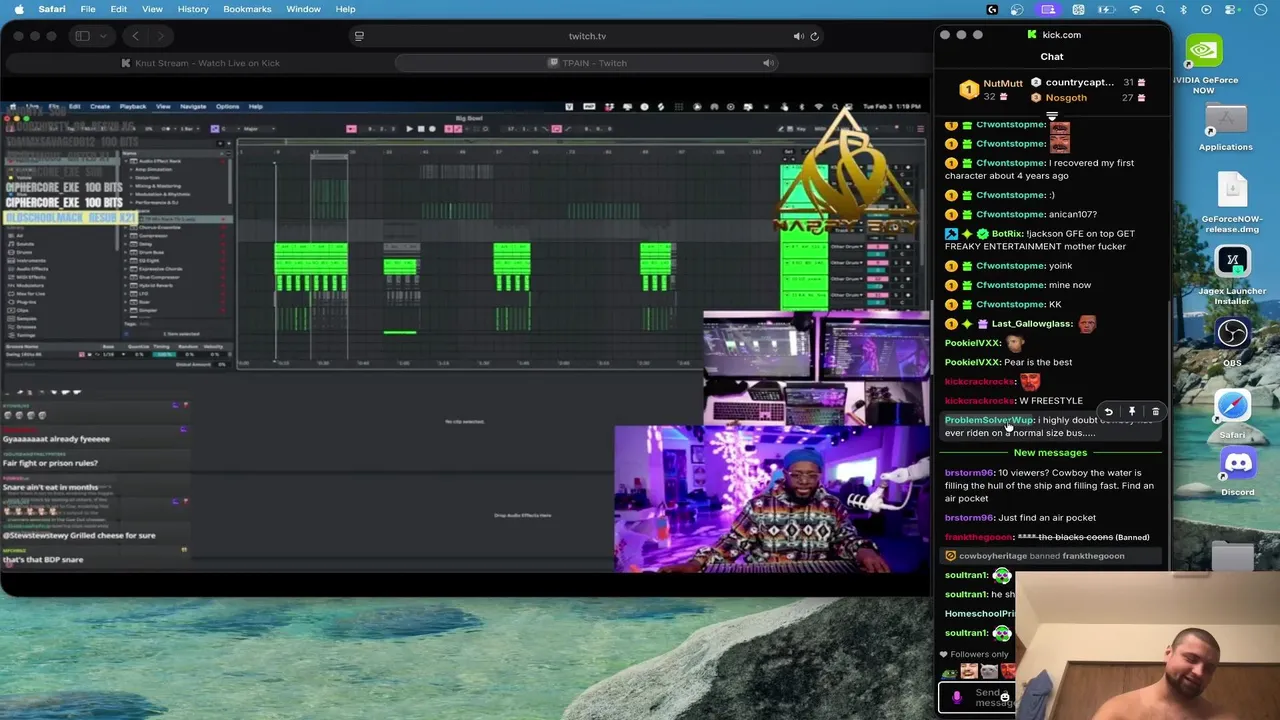Expand the Safari sidebar dropdown chevron
The width and height of the screenshot is (1280, 720).
tap(102, 36)
